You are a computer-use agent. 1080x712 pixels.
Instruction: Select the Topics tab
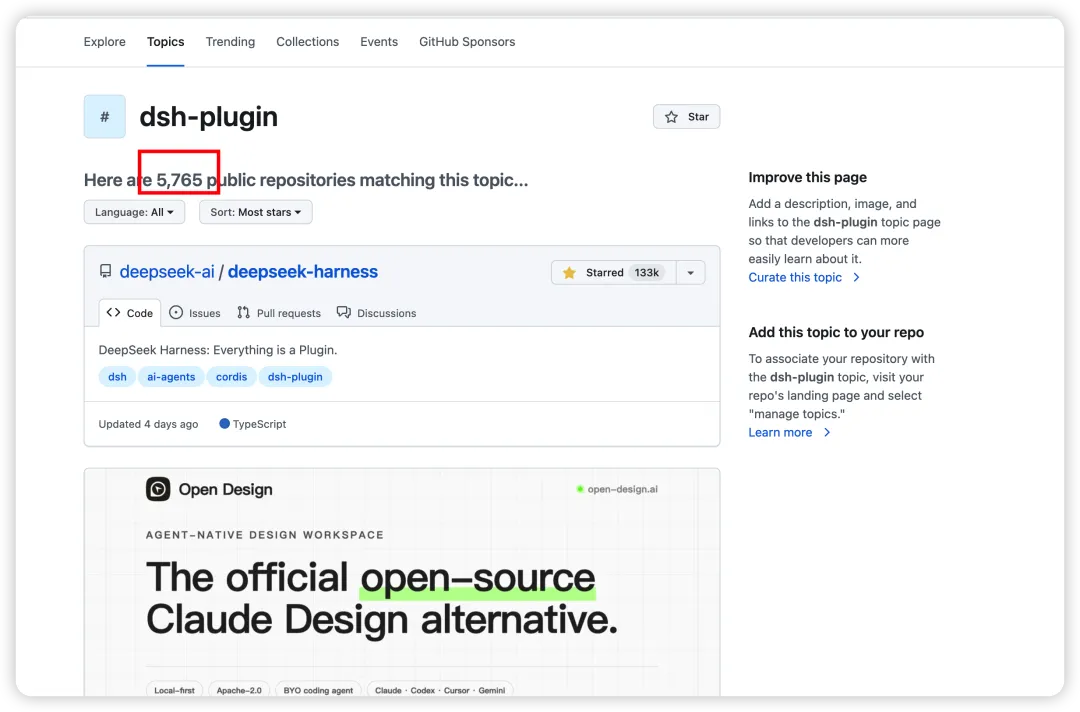coord(165,41)
